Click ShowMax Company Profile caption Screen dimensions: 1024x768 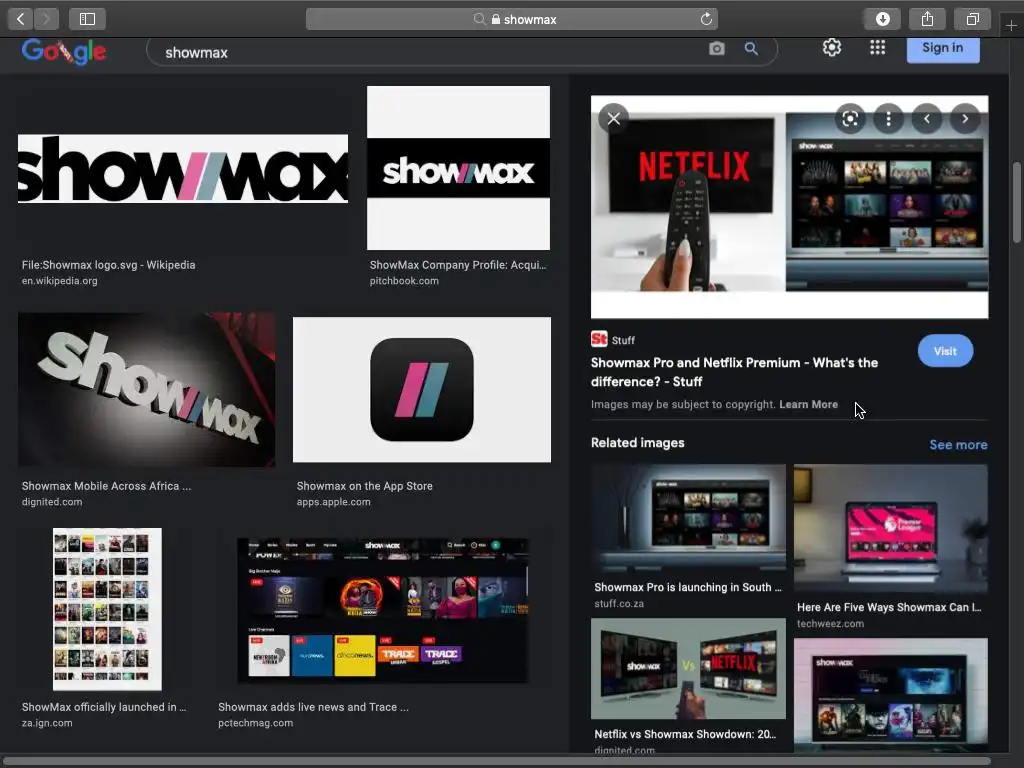pos(458,264)
